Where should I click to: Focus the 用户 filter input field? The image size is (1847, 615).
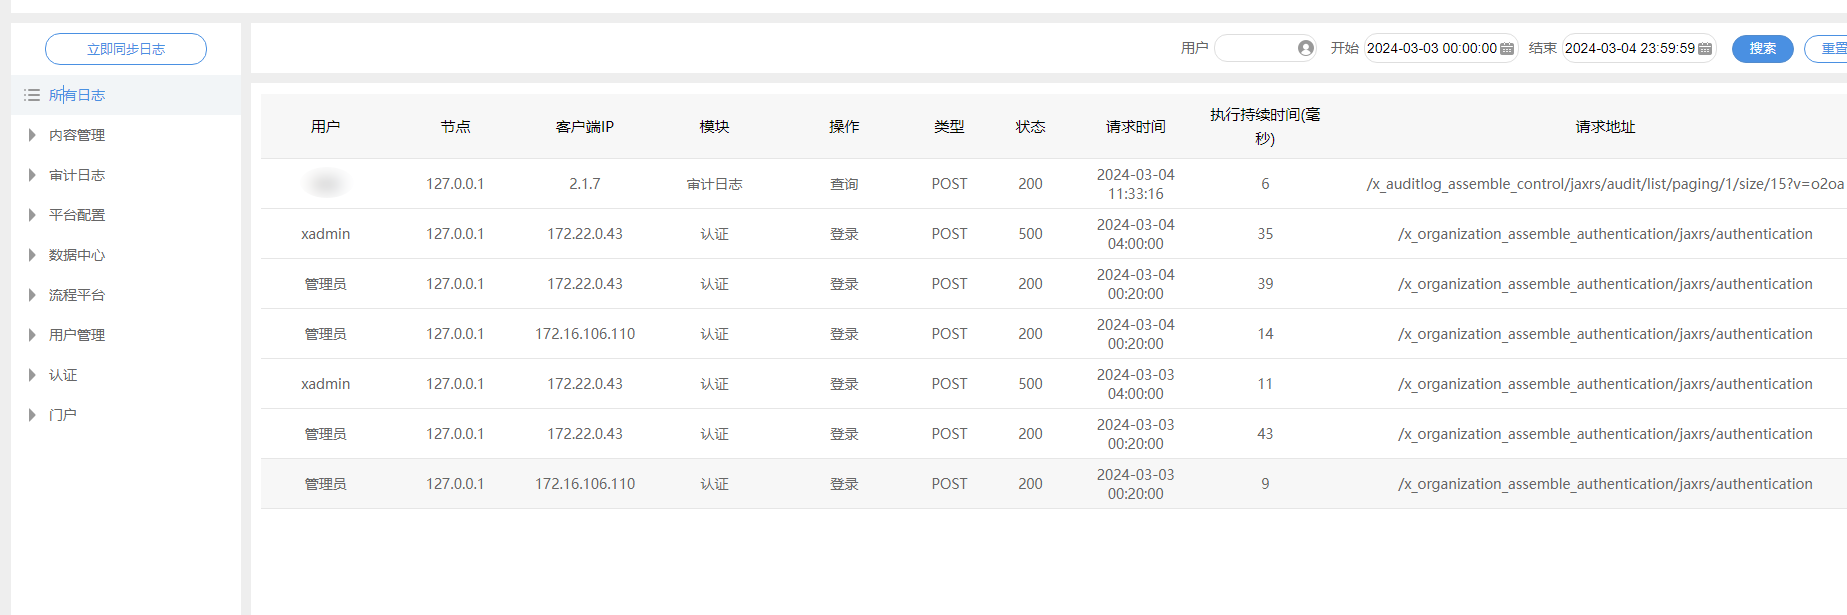[x=1255, y=48]
